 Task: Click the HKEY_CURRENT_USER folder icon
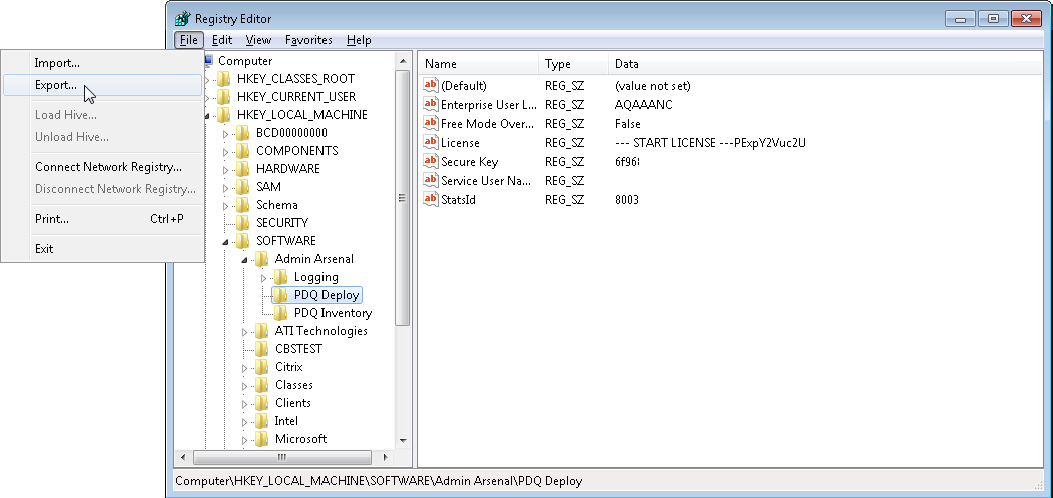pos(224,97)
